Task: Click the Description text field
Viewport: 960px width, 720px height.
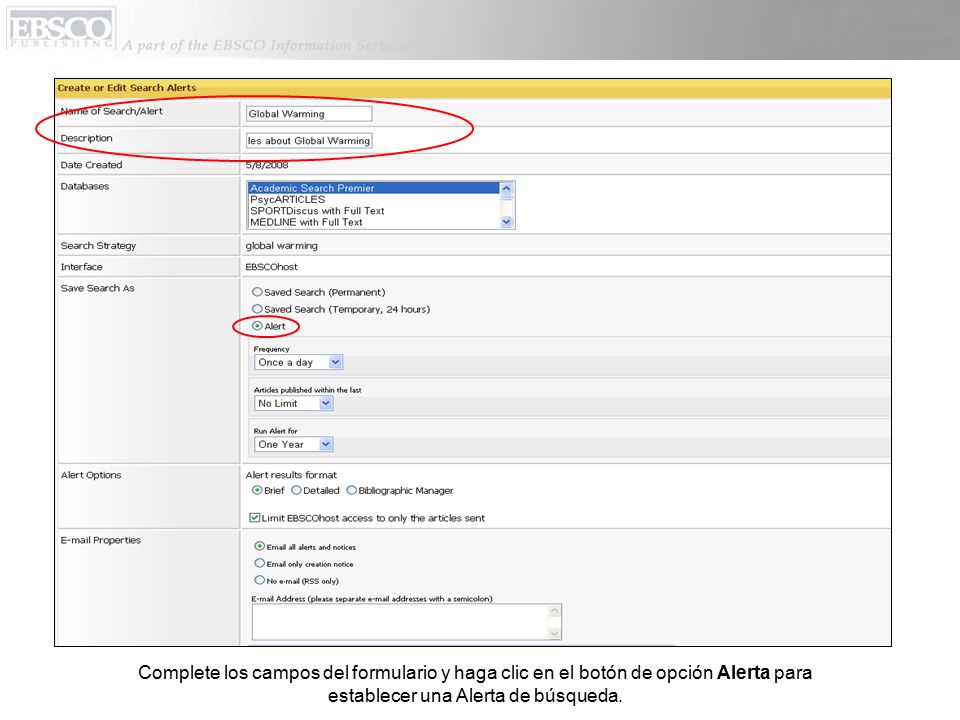Action: point(309,141)
